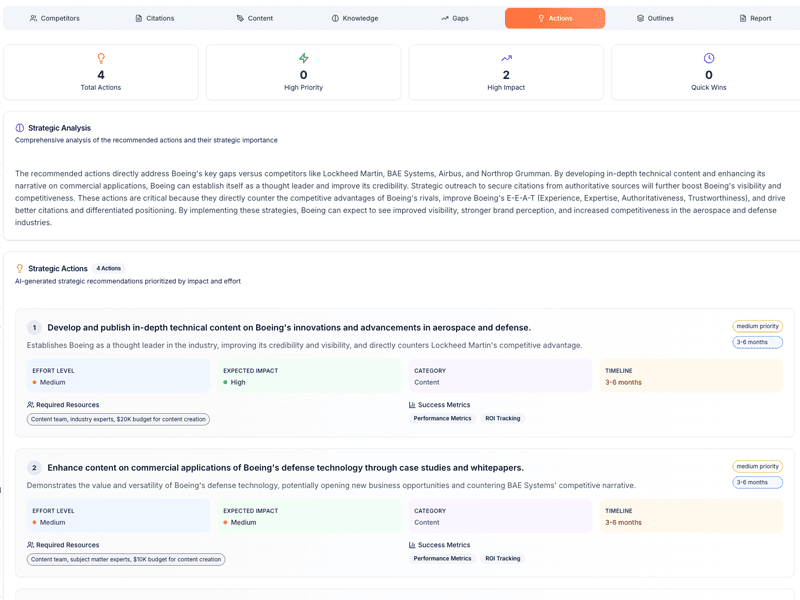The image size is (800, 600).
Task: Open the Outlines tab
Action: (x=655, y=18)
